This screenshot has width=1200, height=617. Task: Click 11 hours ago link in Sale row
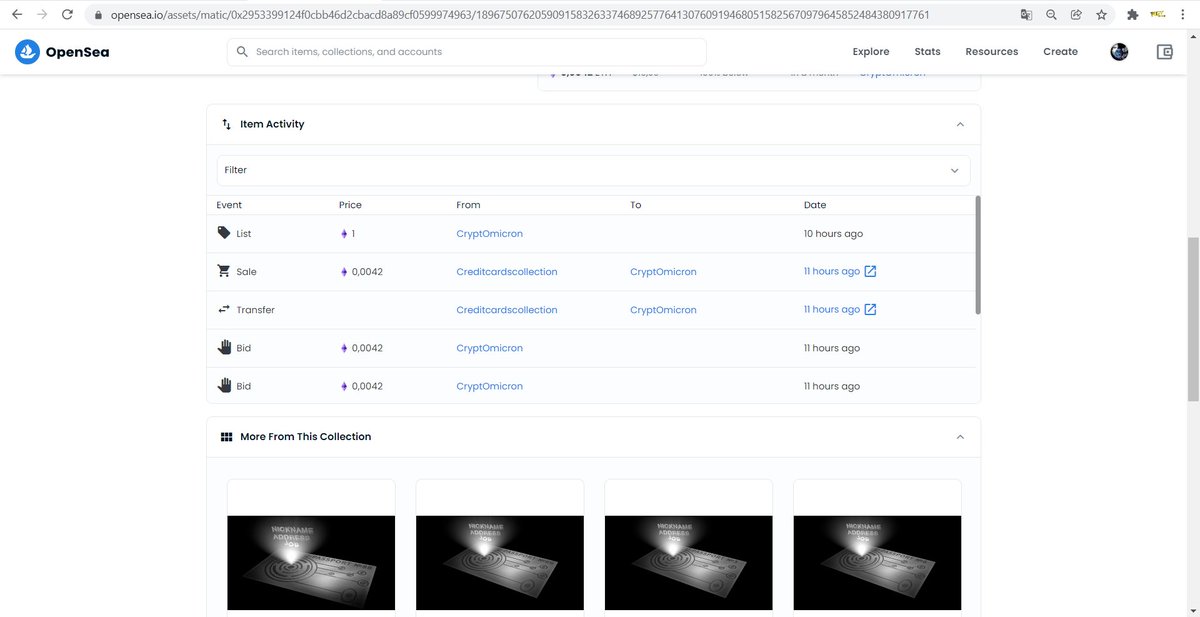click(x=832, y=271)
